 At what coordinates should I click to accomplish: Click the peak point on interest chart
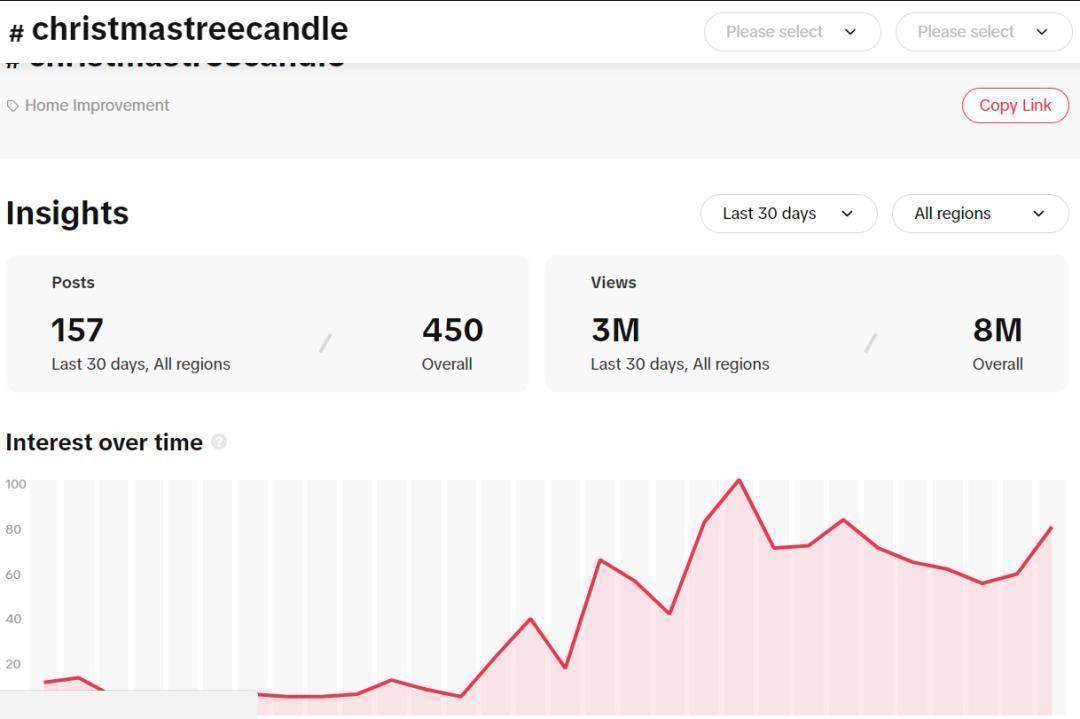pos(739,480)
